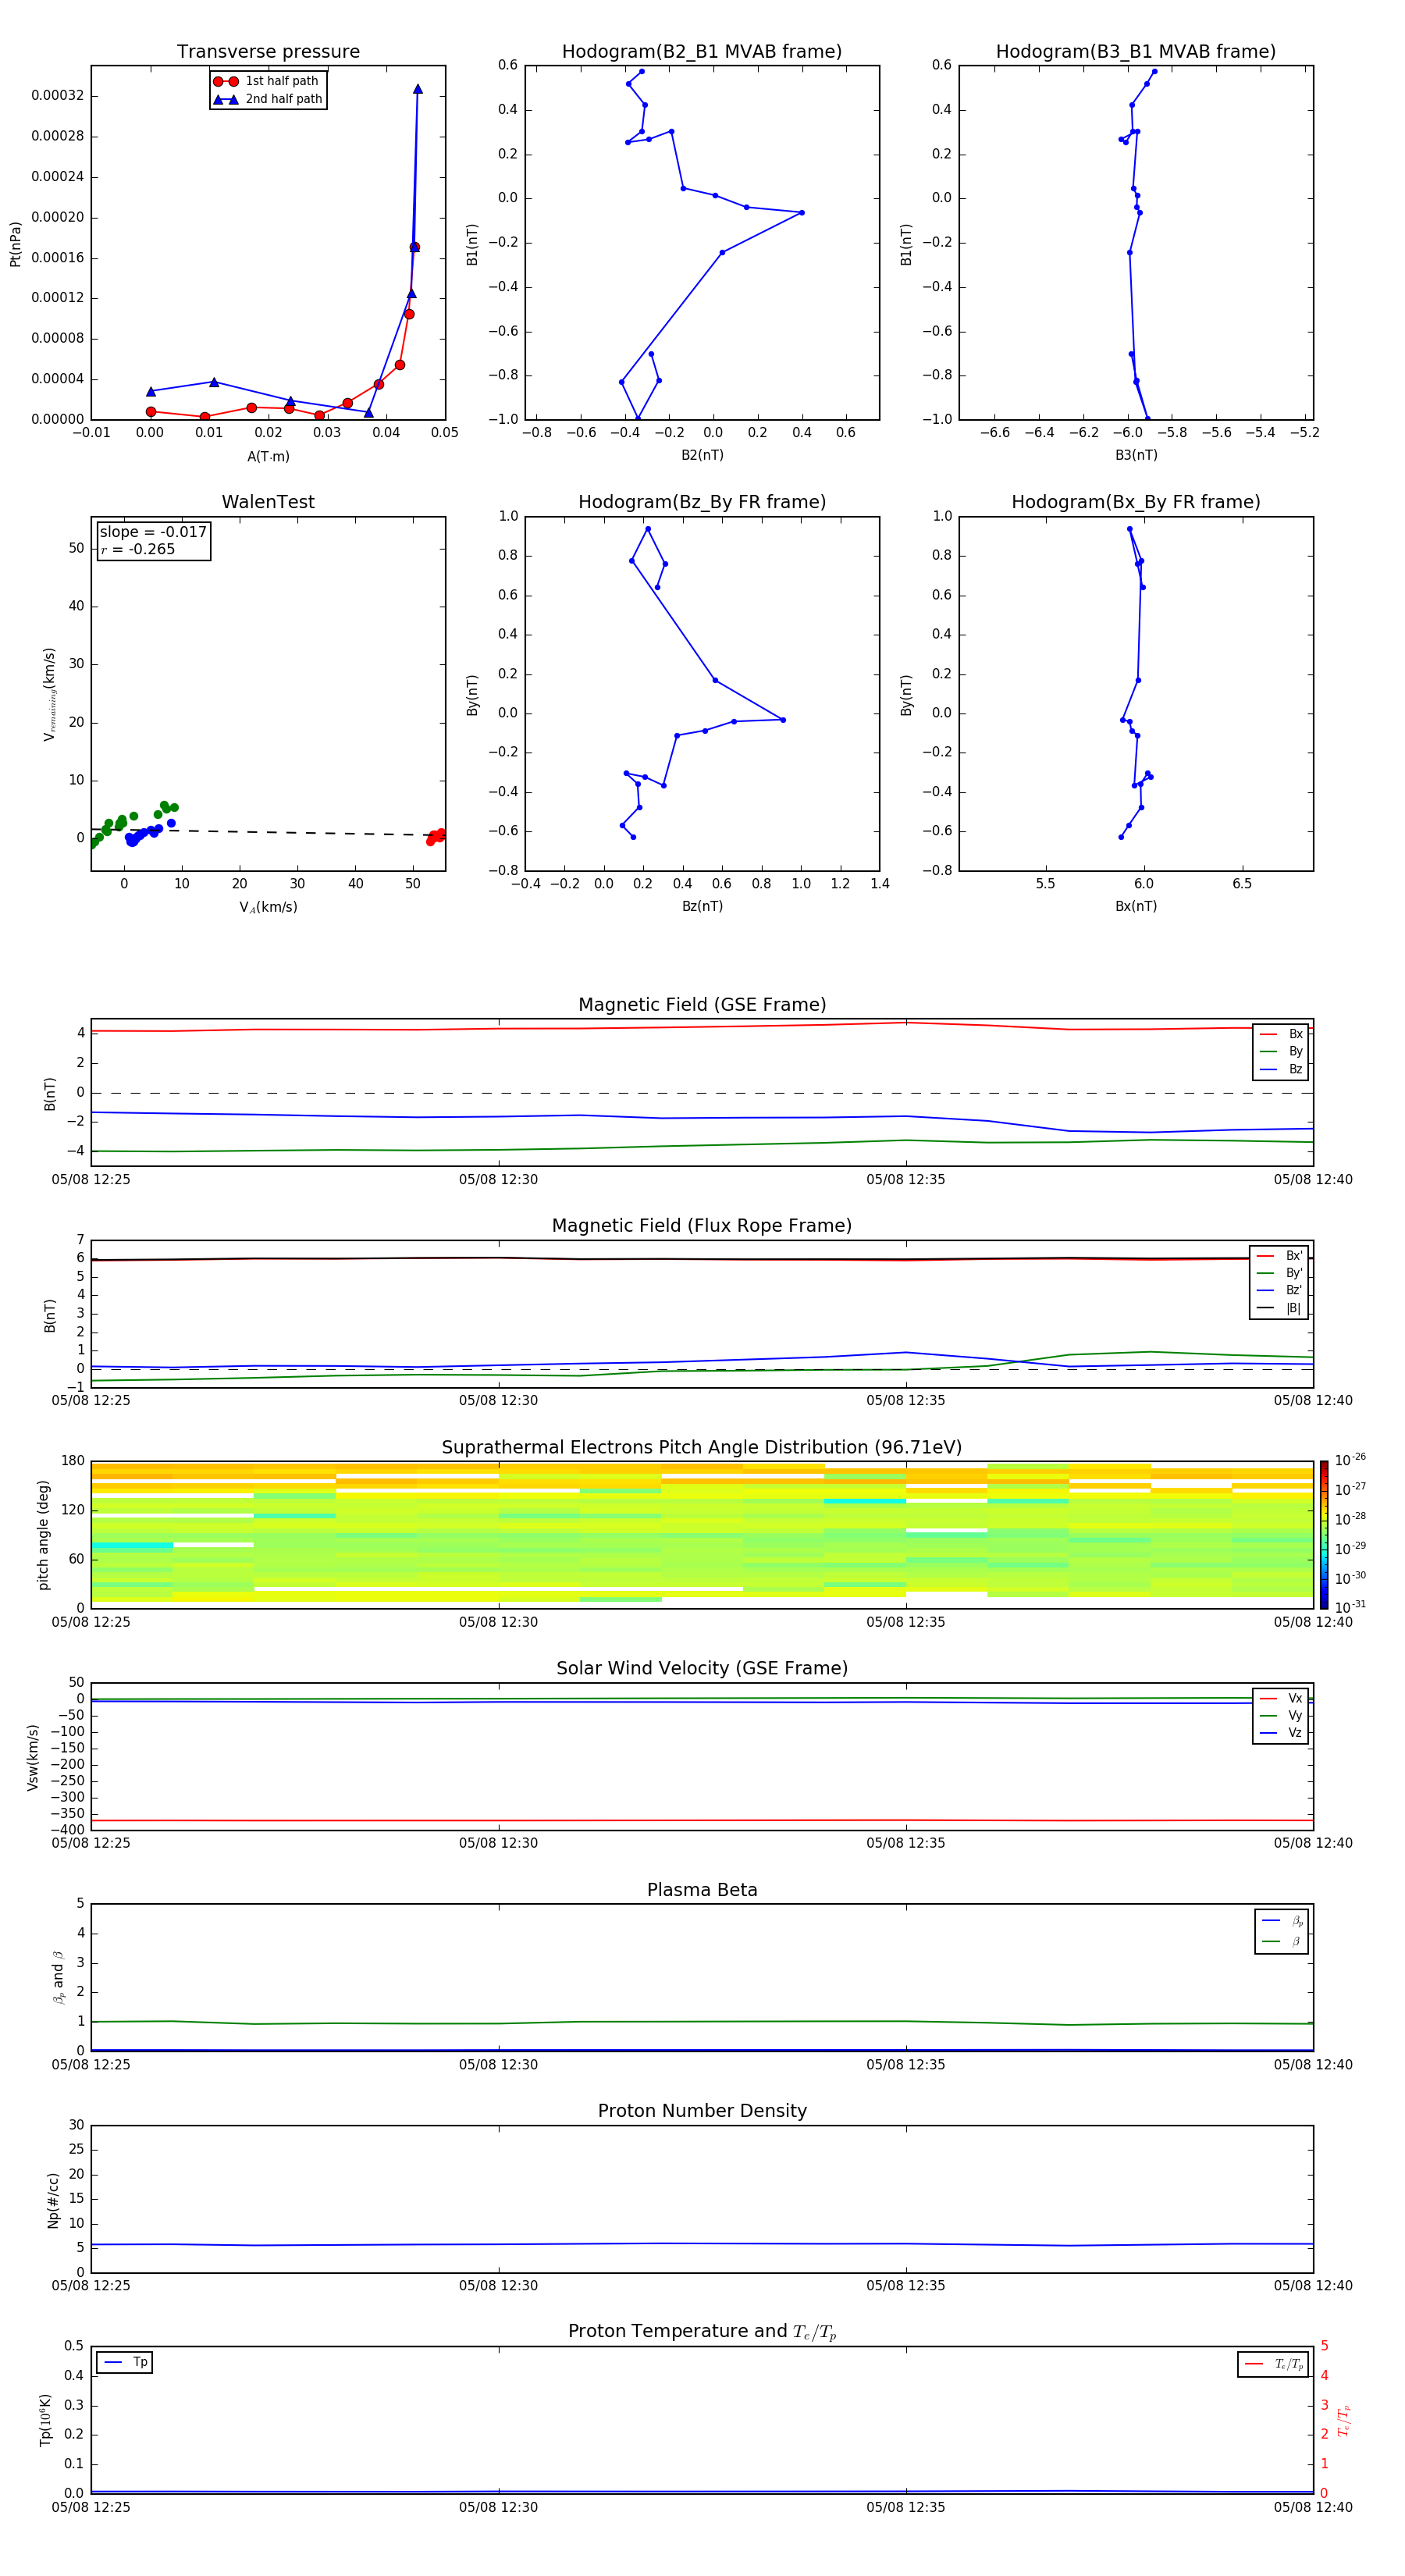Select 'Bx' legend entry in GSE magnetic field
The image size is (1405, 2576).
tap(1281, 1034)
